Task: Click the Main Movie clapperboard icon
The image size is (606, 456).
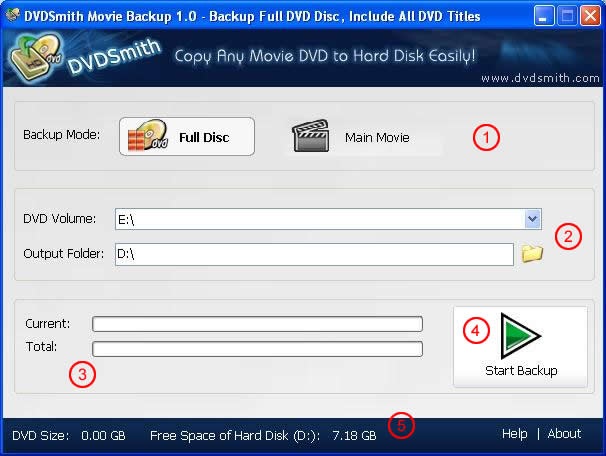Action: [x=311, y=136]
